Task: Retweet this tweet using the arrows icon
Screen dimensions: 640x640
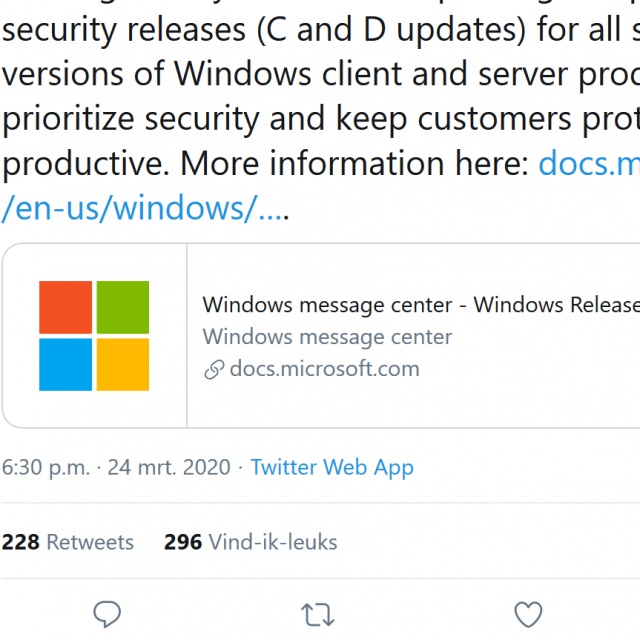Action: (318, 614)
